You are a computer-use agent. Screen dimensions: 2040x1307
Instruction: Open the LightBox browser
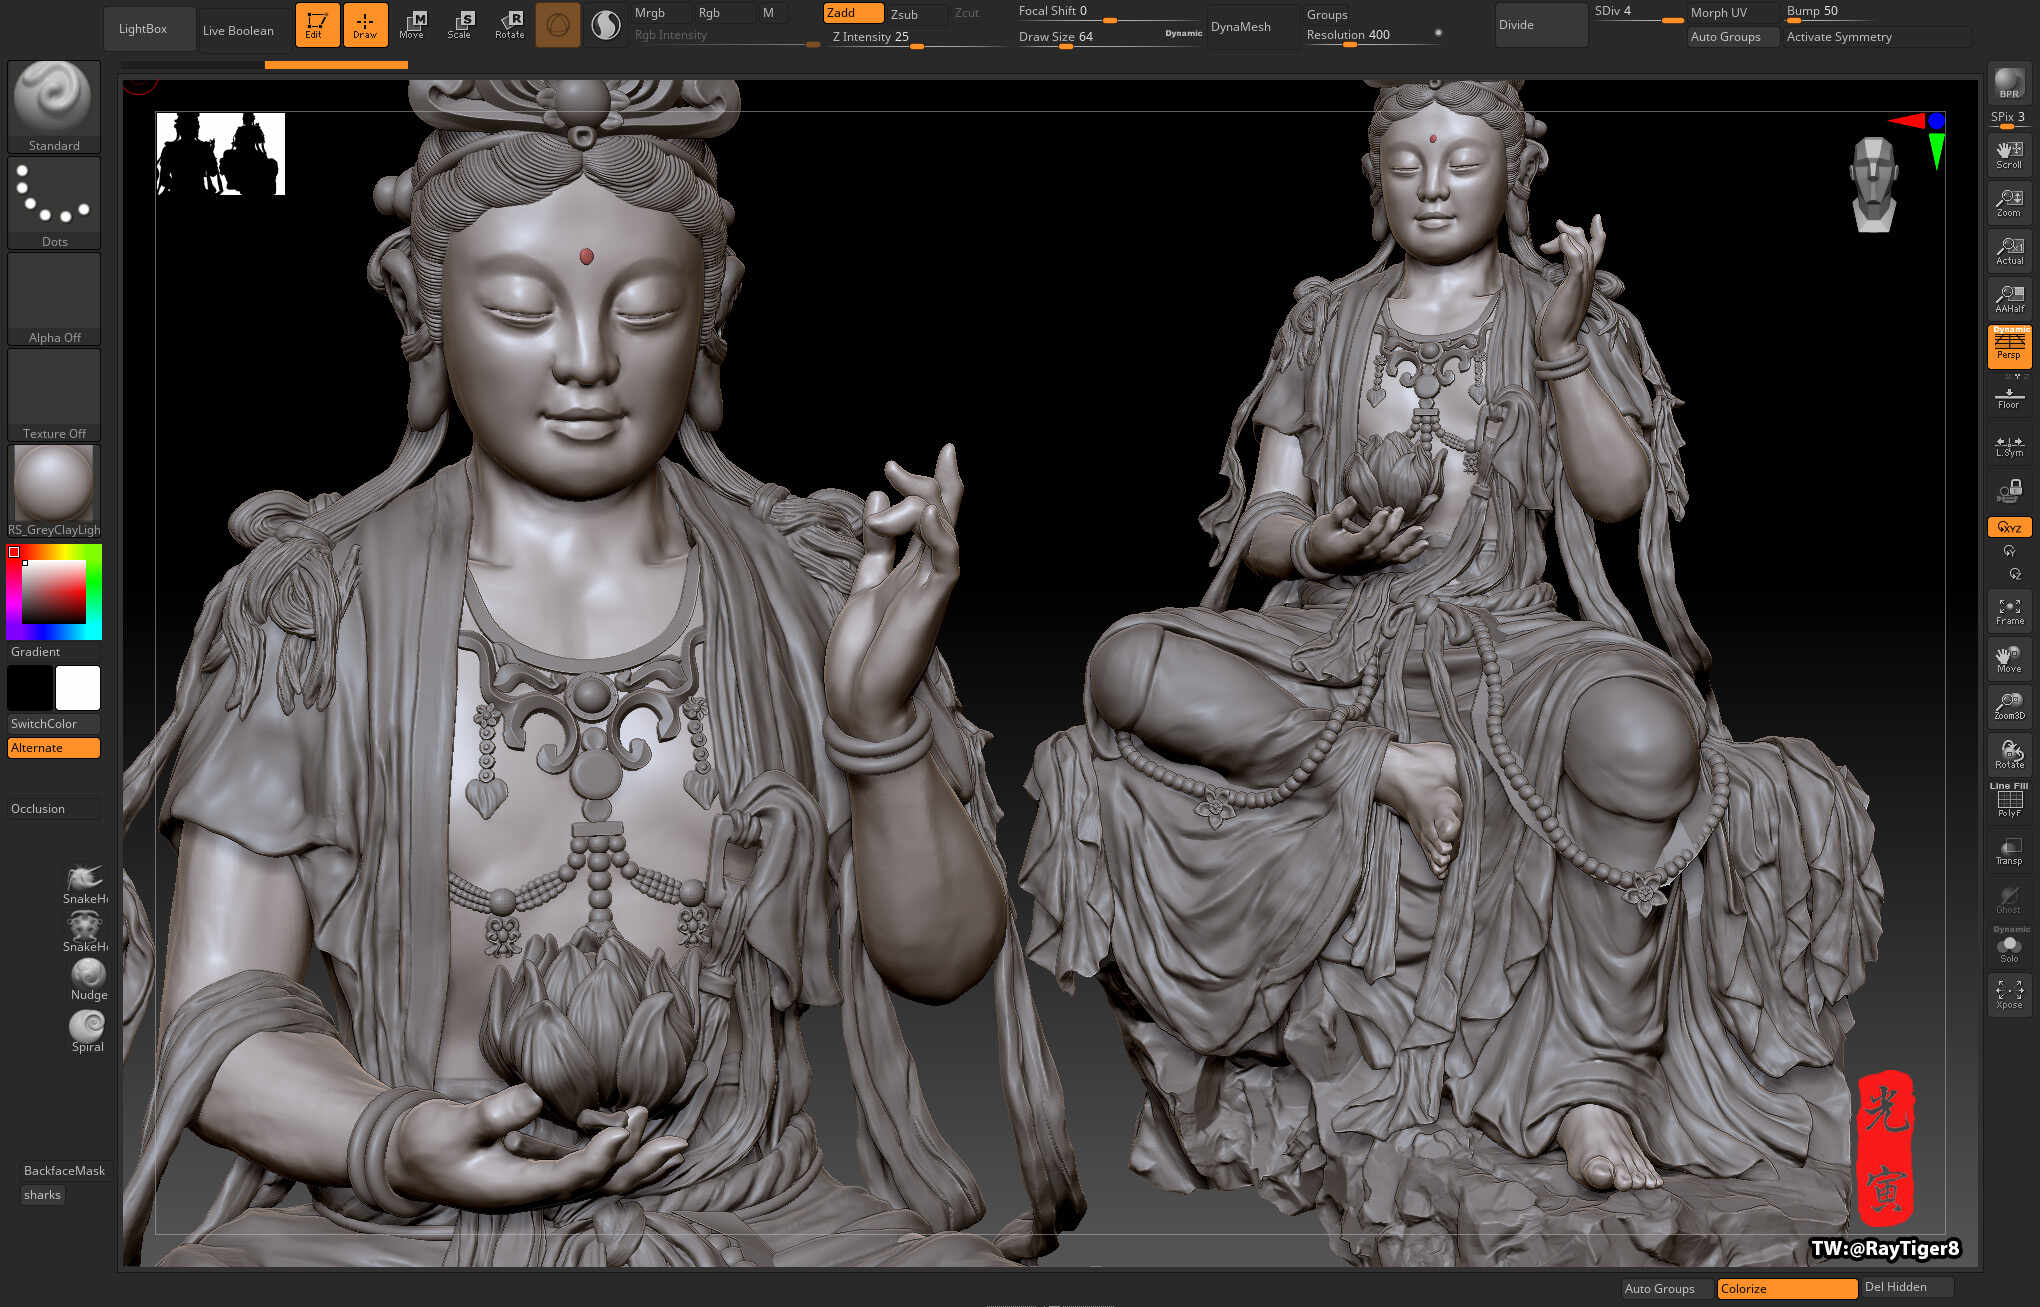(x=149, y=29)
